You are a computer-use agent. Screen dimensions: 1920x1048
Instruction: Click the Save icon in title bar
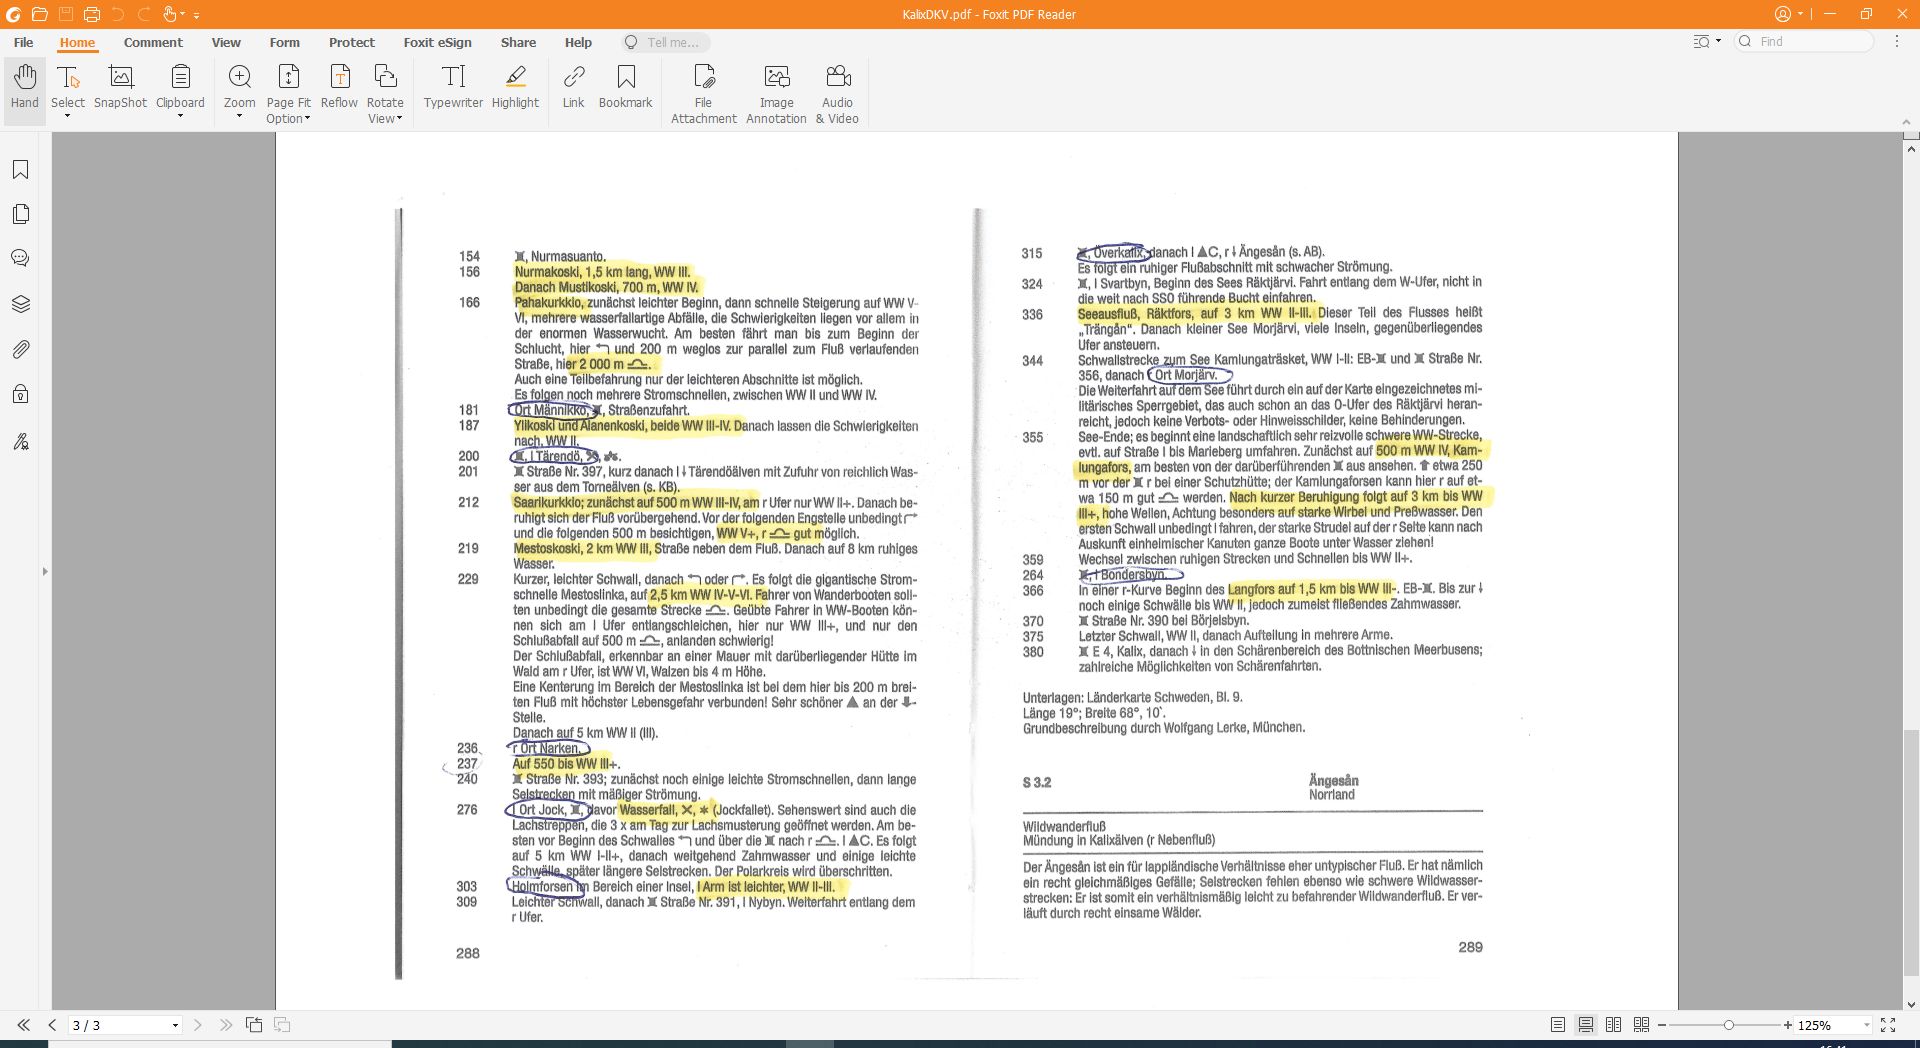pos(65,14)
